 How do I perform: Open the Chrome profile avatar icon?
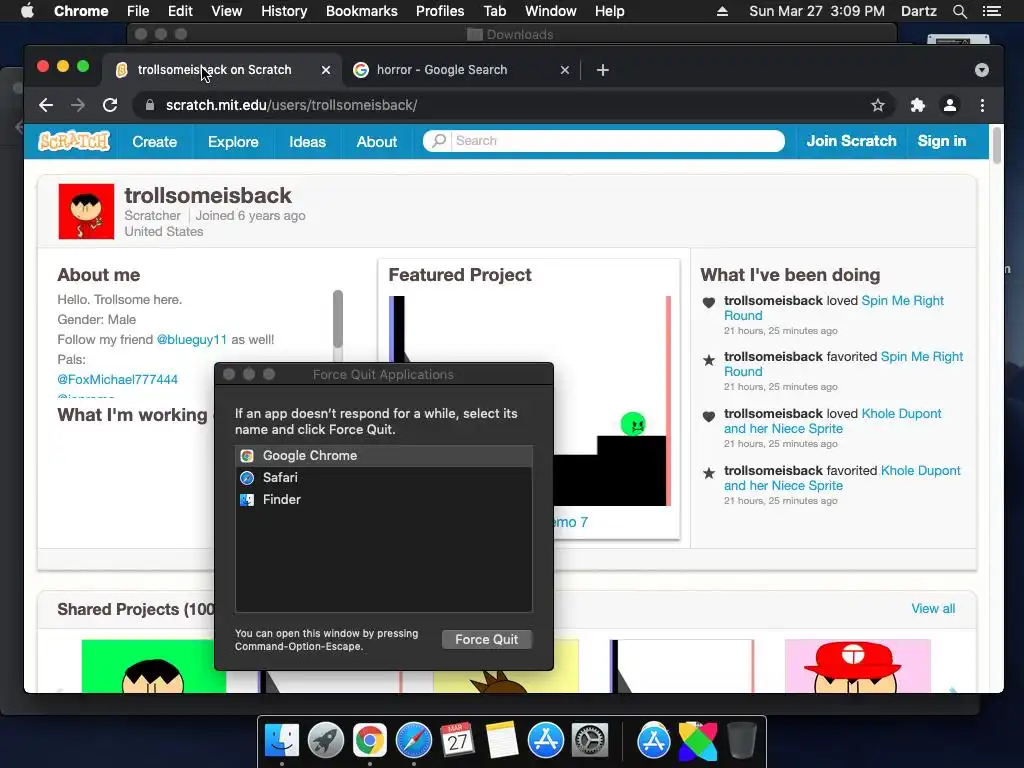950,105
